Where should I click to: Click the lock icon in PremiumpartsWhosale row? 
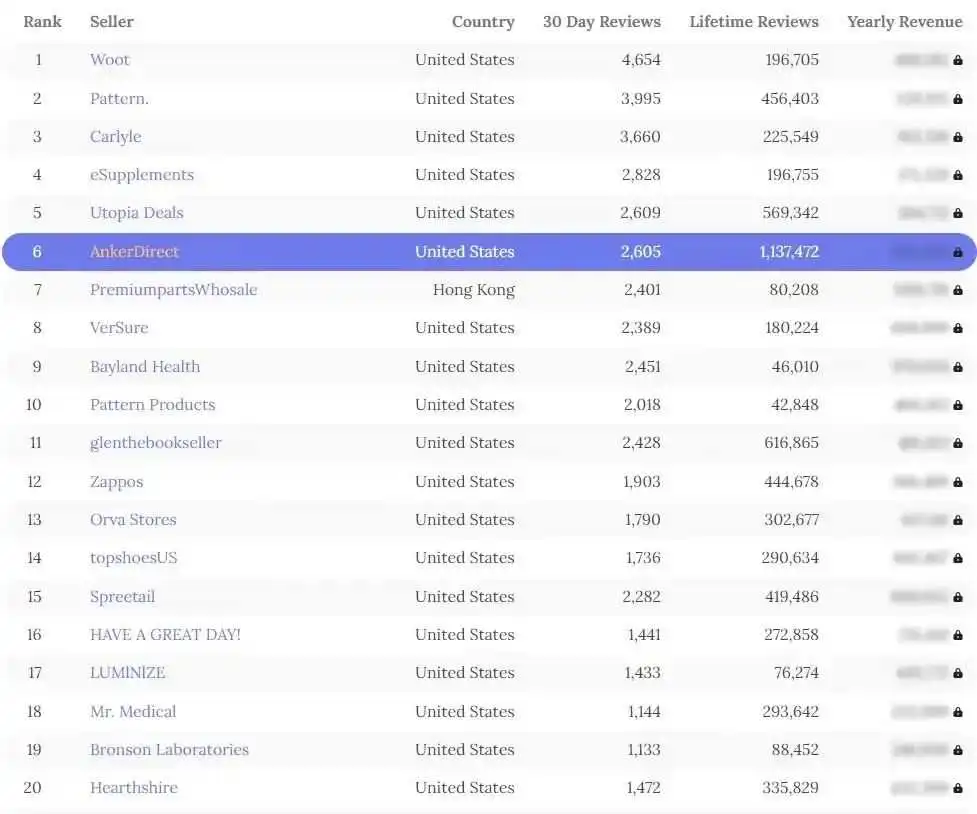[x=958, y=290]
